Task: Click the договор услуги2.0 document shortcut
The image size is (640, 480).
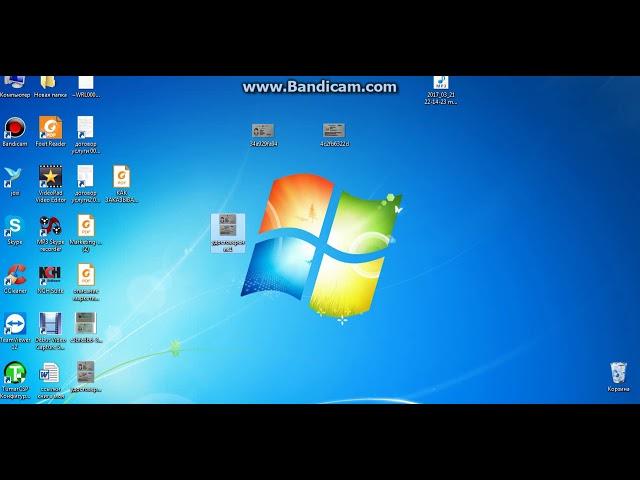Action: [86, 184]
